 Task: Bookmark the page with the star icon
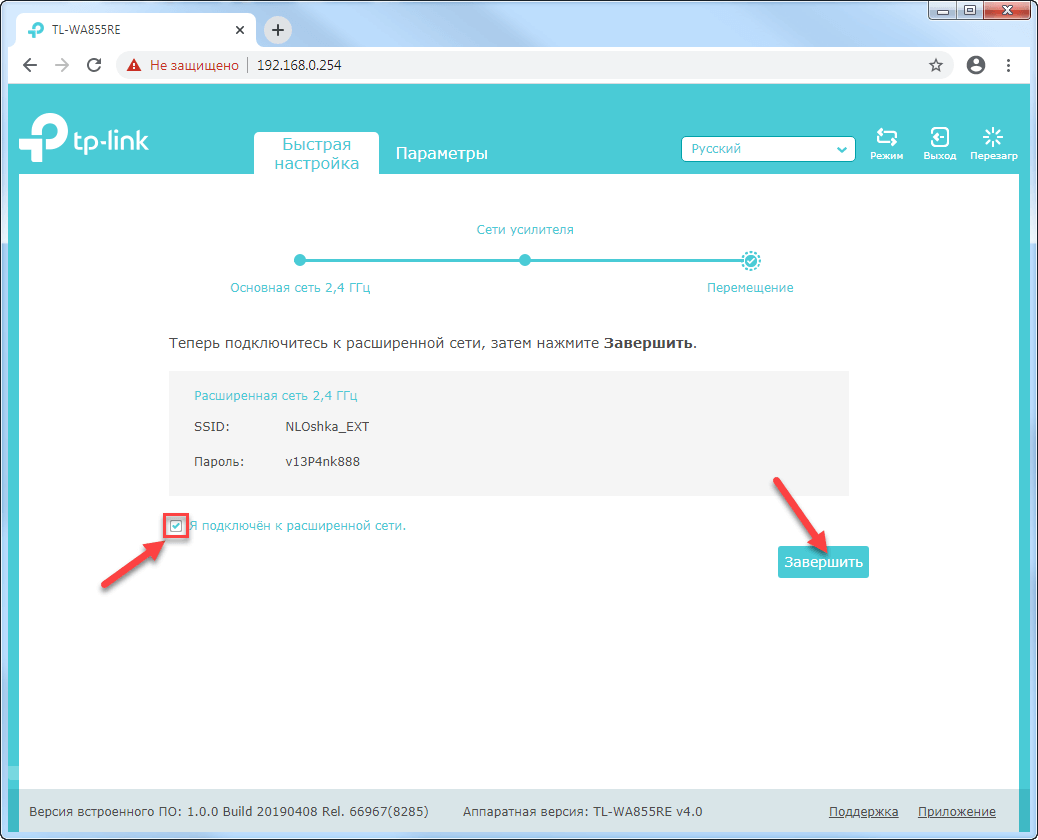937,64
